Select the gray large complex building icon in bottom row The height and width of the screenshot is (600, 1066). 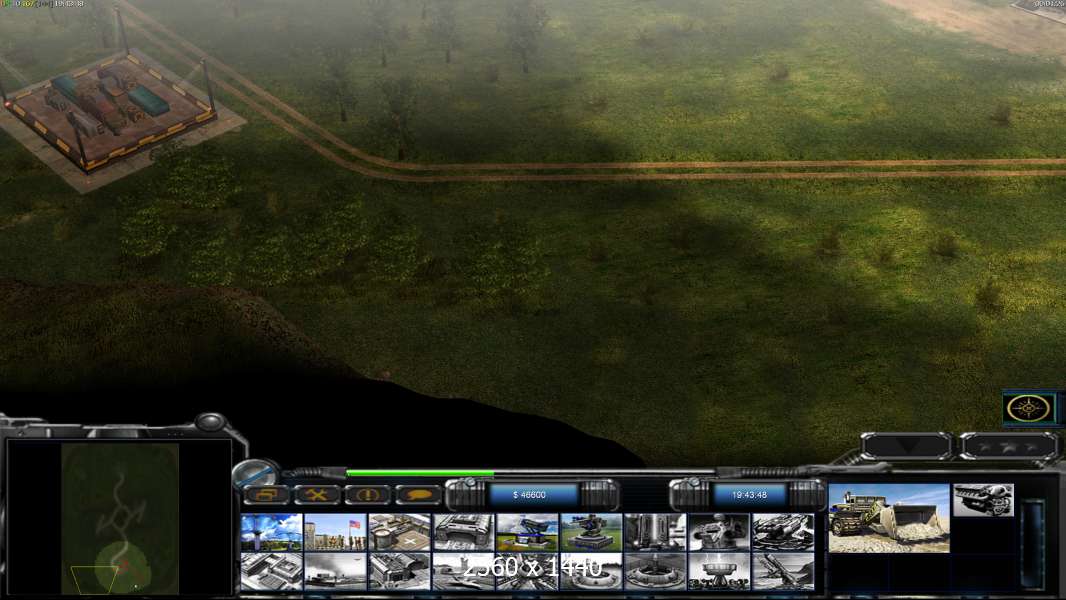pos(271,571)
